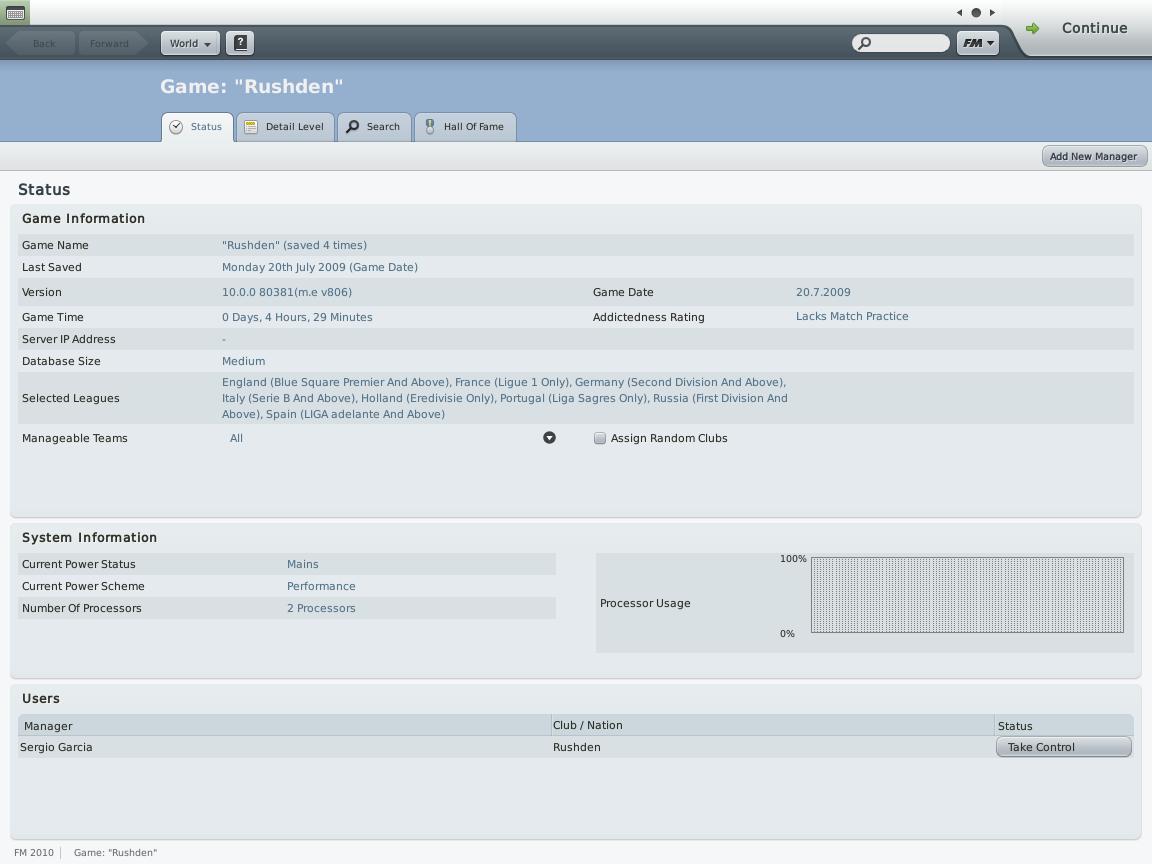The width and height of the screenshot is (1152, 864).
Task: Click the trophy icon on Hall Of Fame tab
Action: 430,127
